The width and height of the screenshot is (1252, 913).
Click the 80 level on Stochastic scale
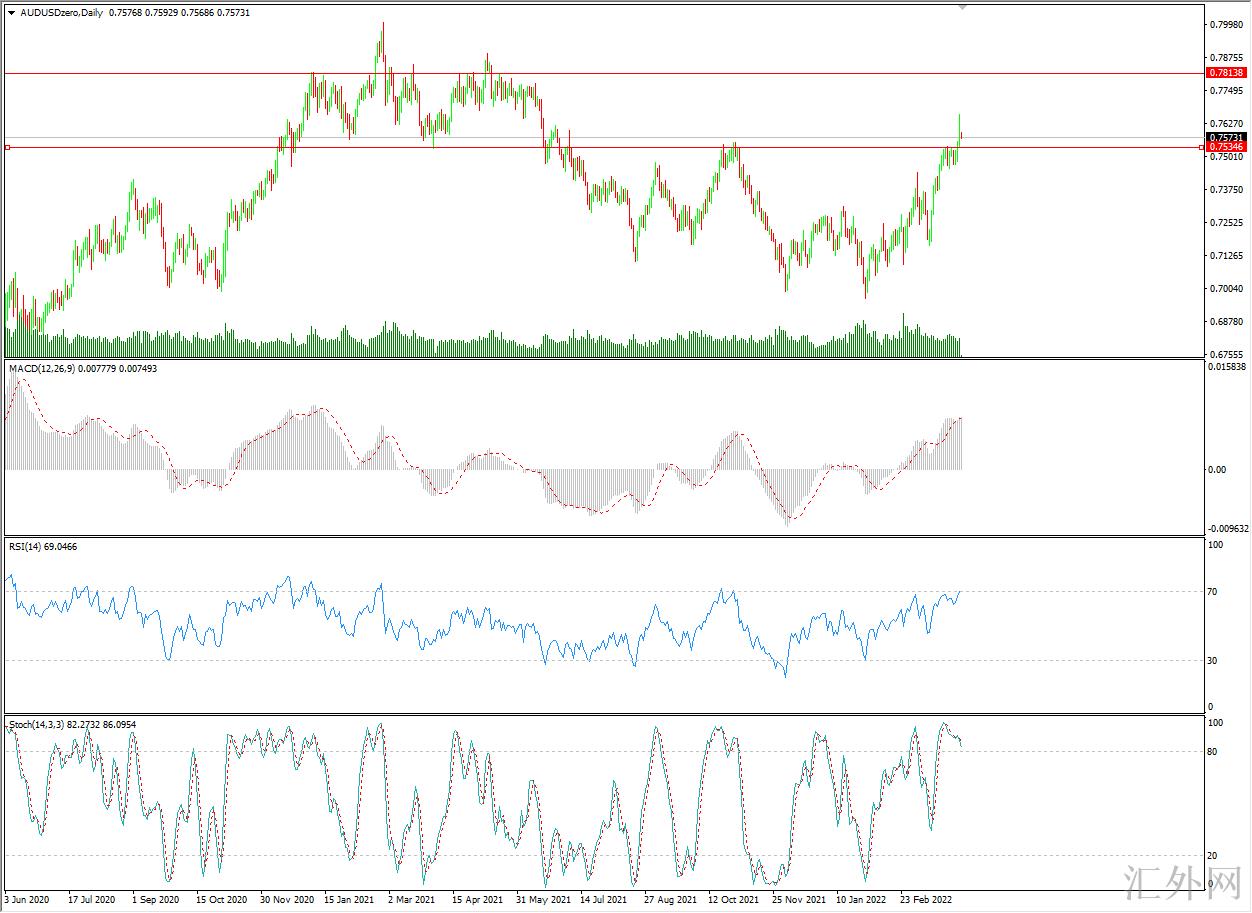tap(1214, 752)
